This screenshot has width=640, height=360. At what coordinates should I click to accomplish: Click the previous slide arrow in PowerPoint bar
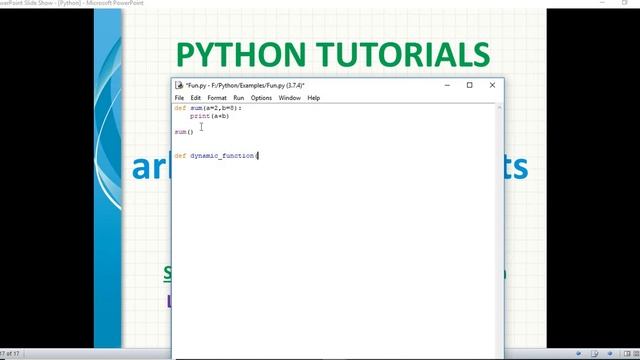pyautogui.click(x=578, y=354)
